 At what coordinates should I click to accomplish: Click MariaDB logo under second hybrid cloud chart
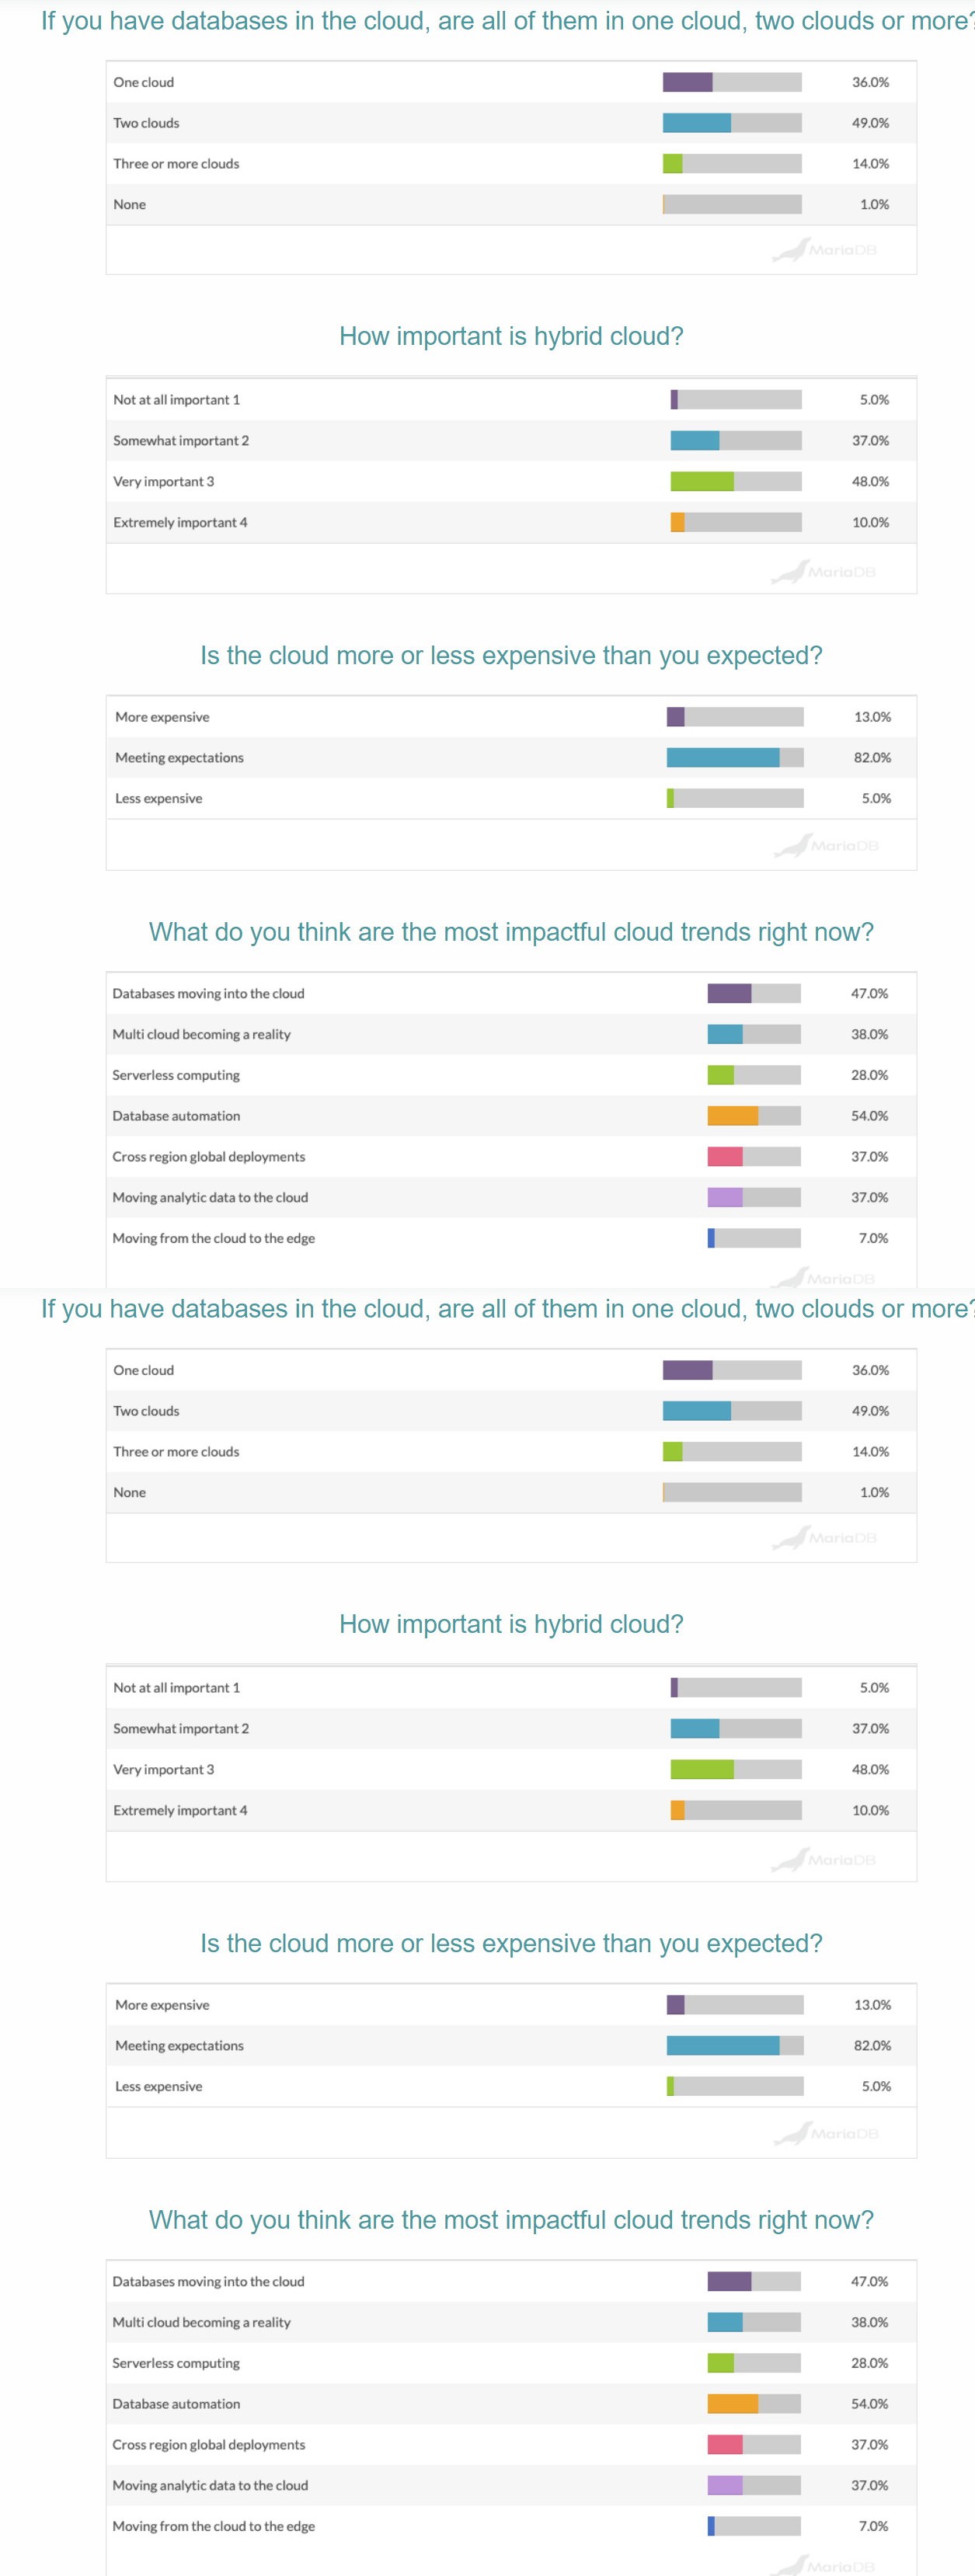[x=824, y=1860]
